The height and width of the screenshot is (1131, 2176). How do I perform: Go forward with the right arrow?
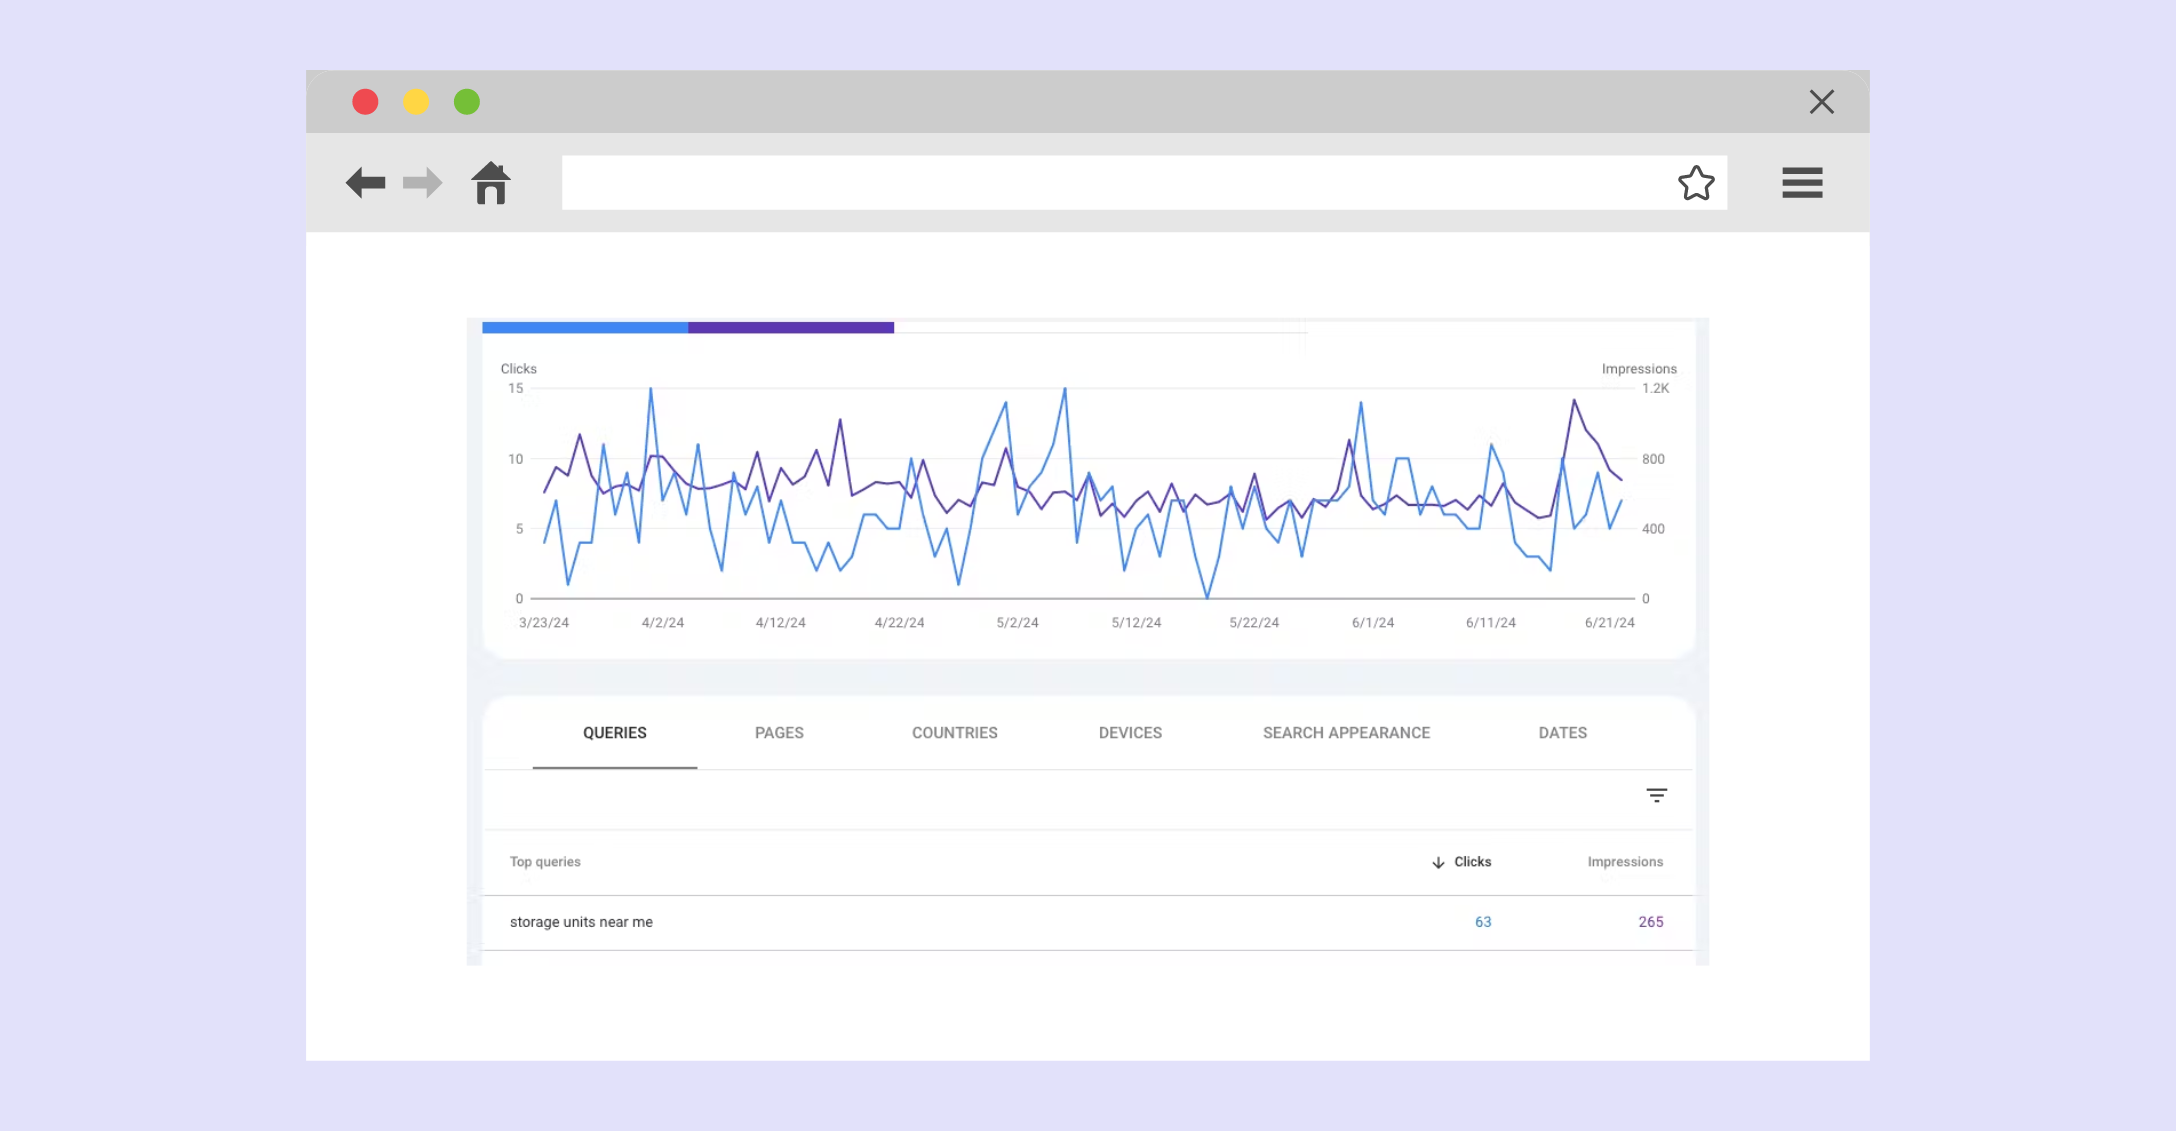tap(422, 183)
